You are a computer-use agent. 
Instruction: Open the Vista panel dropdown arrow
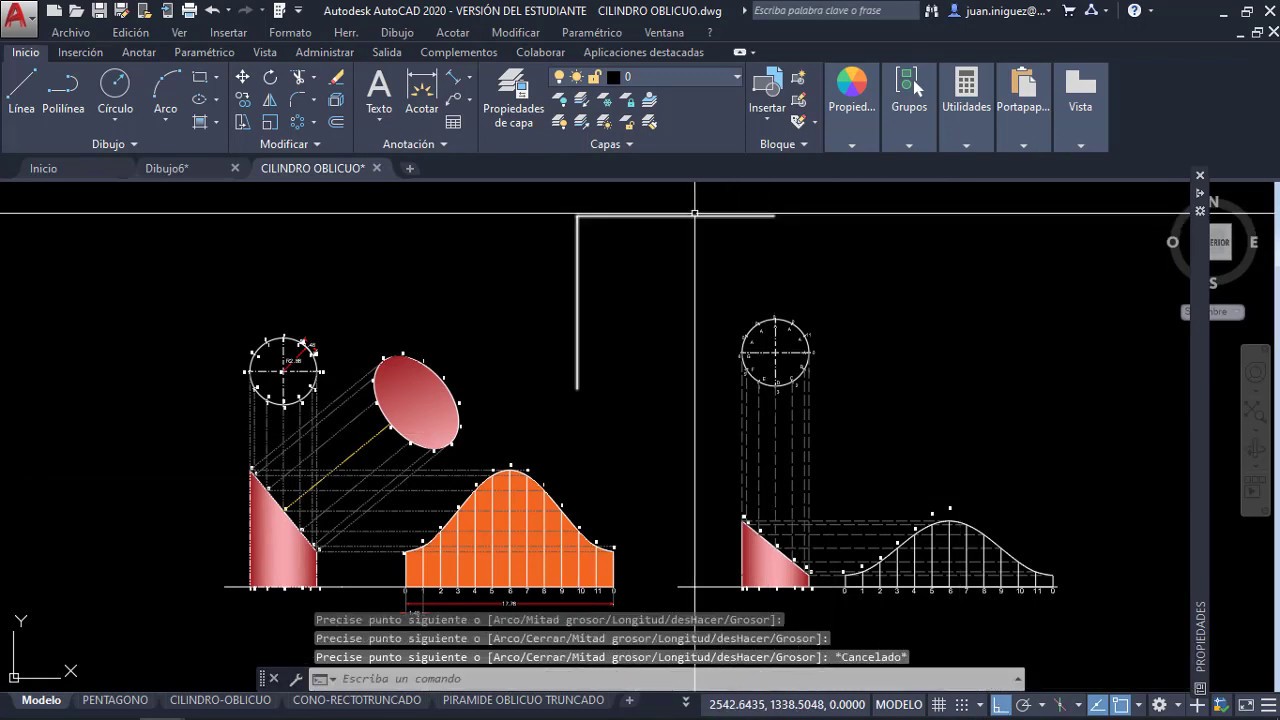(x=1080, y=145)
